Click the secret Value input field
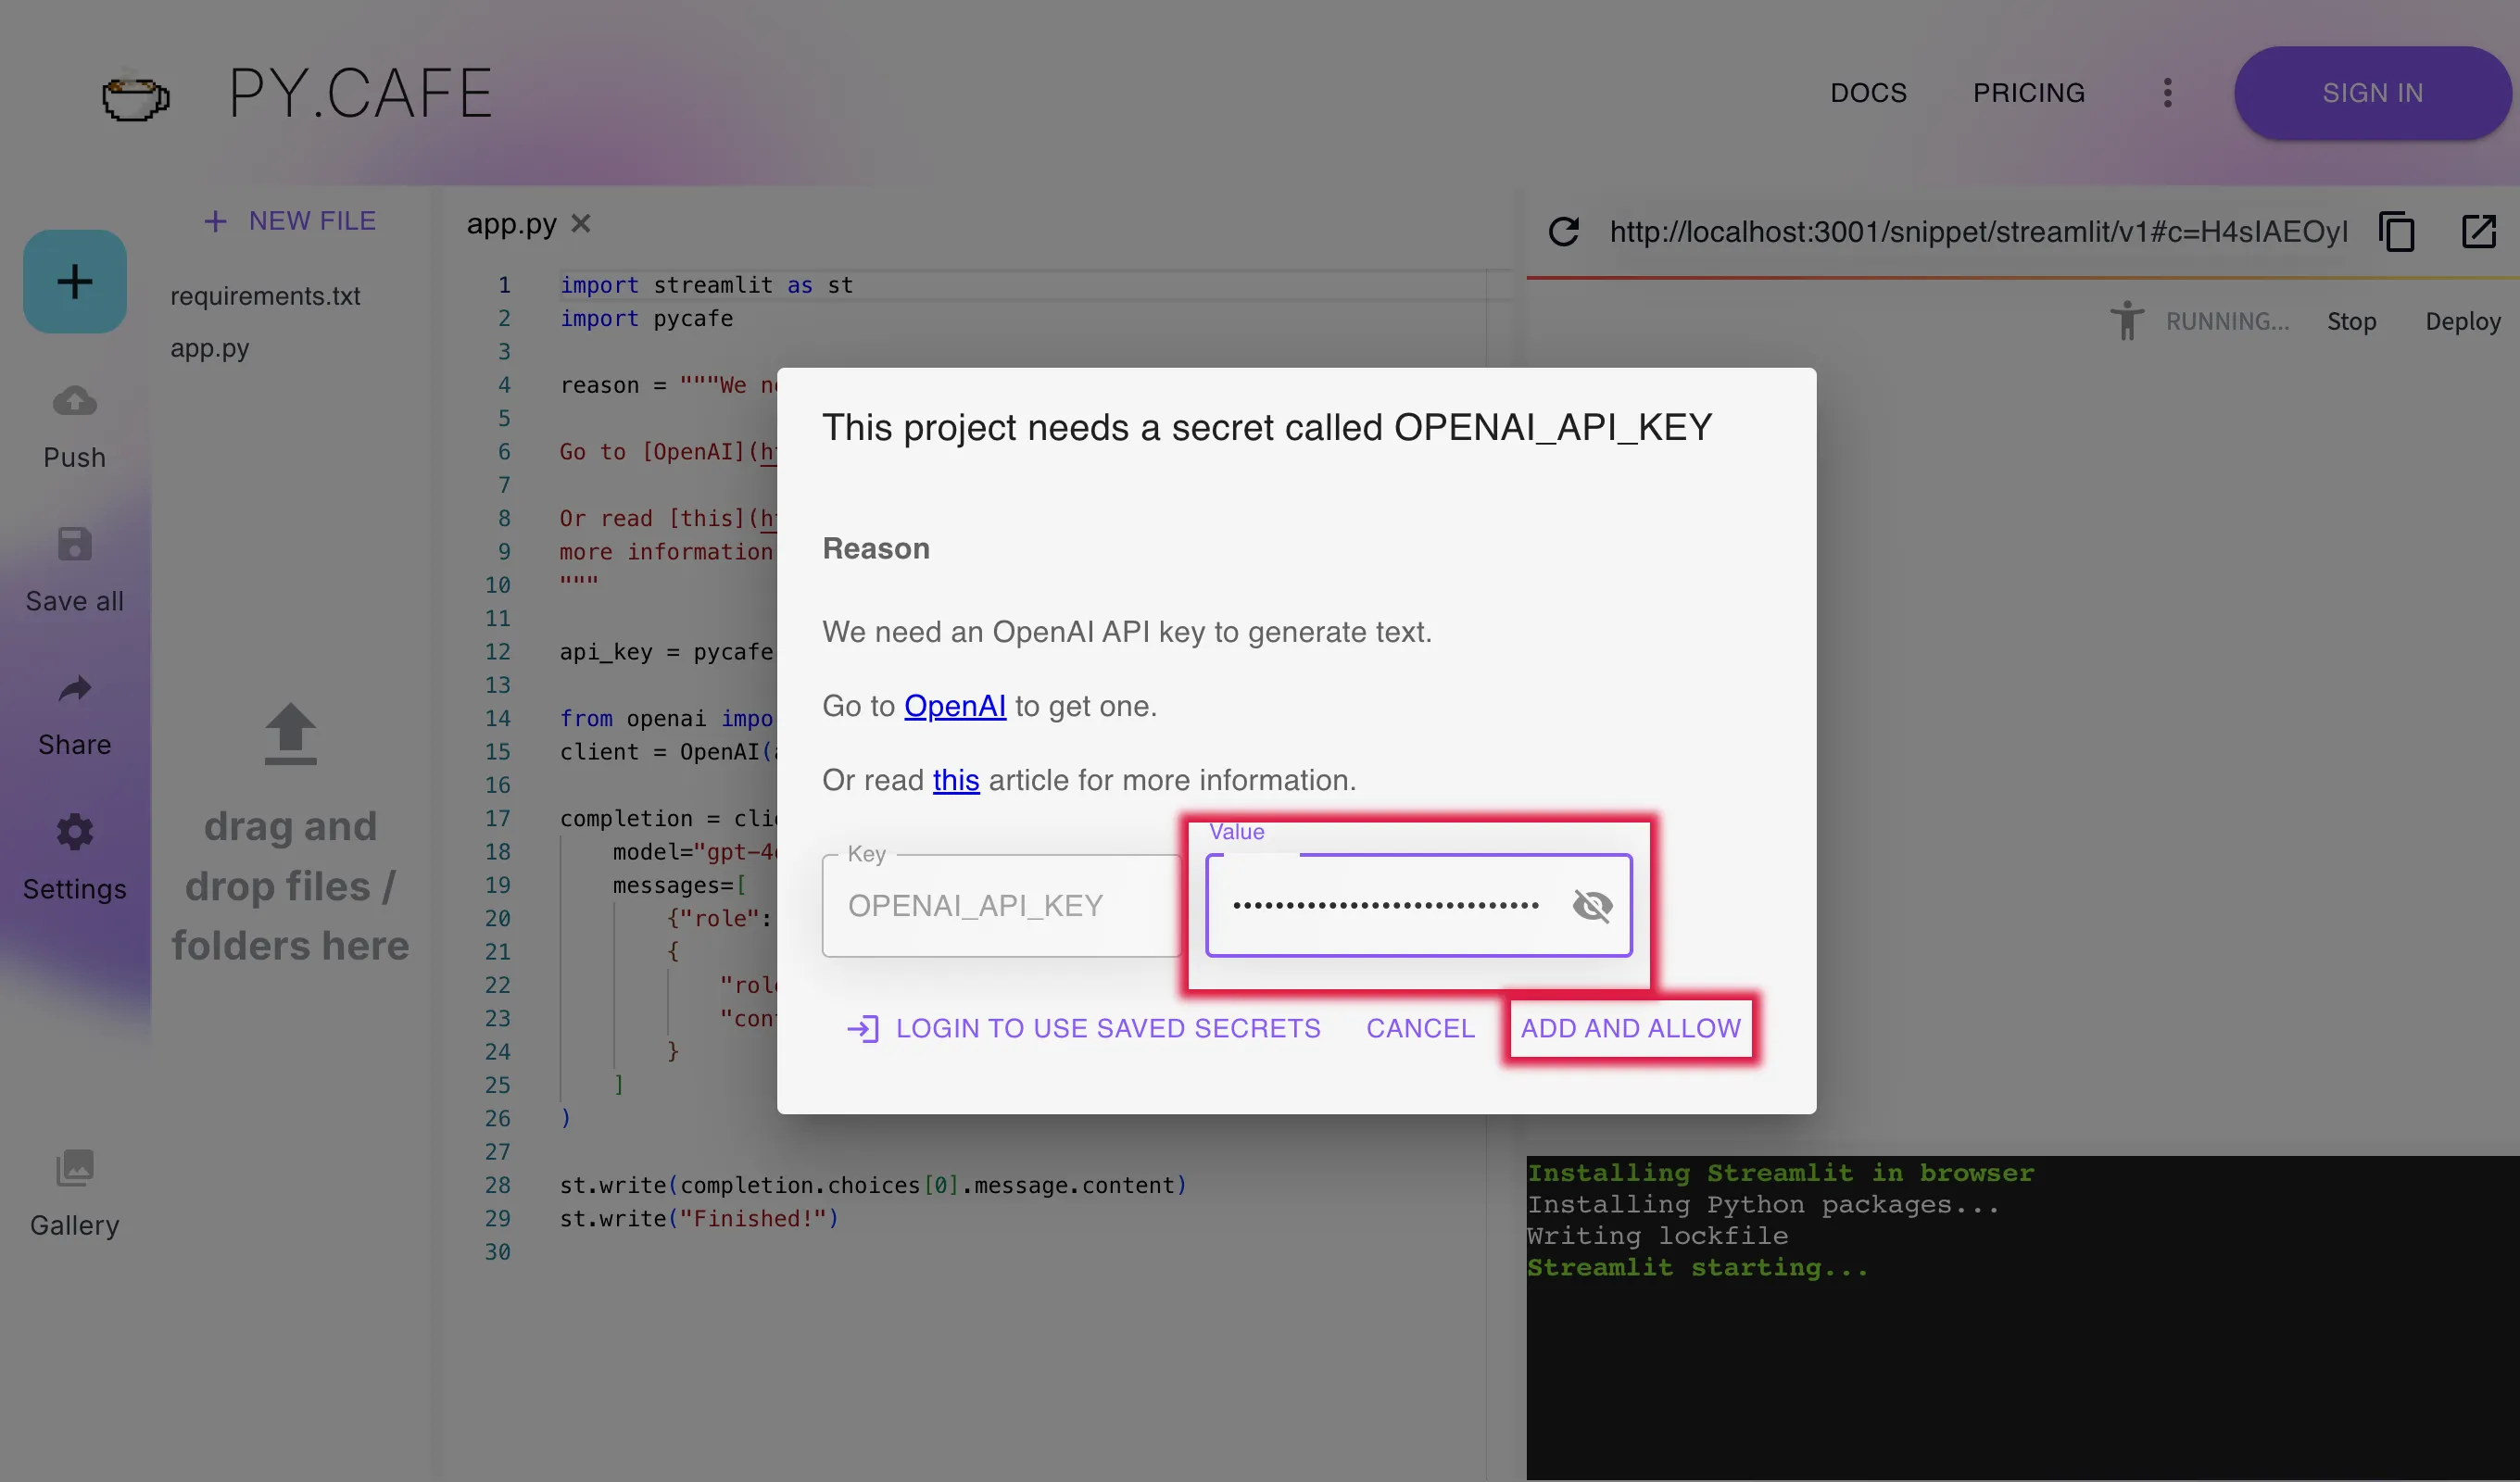 point(1385,906)
